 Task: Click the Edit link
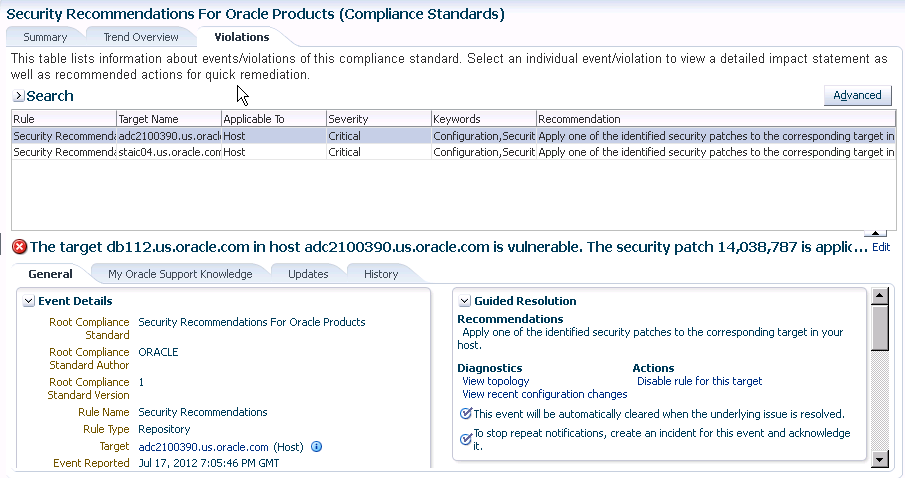coord(881,247)
